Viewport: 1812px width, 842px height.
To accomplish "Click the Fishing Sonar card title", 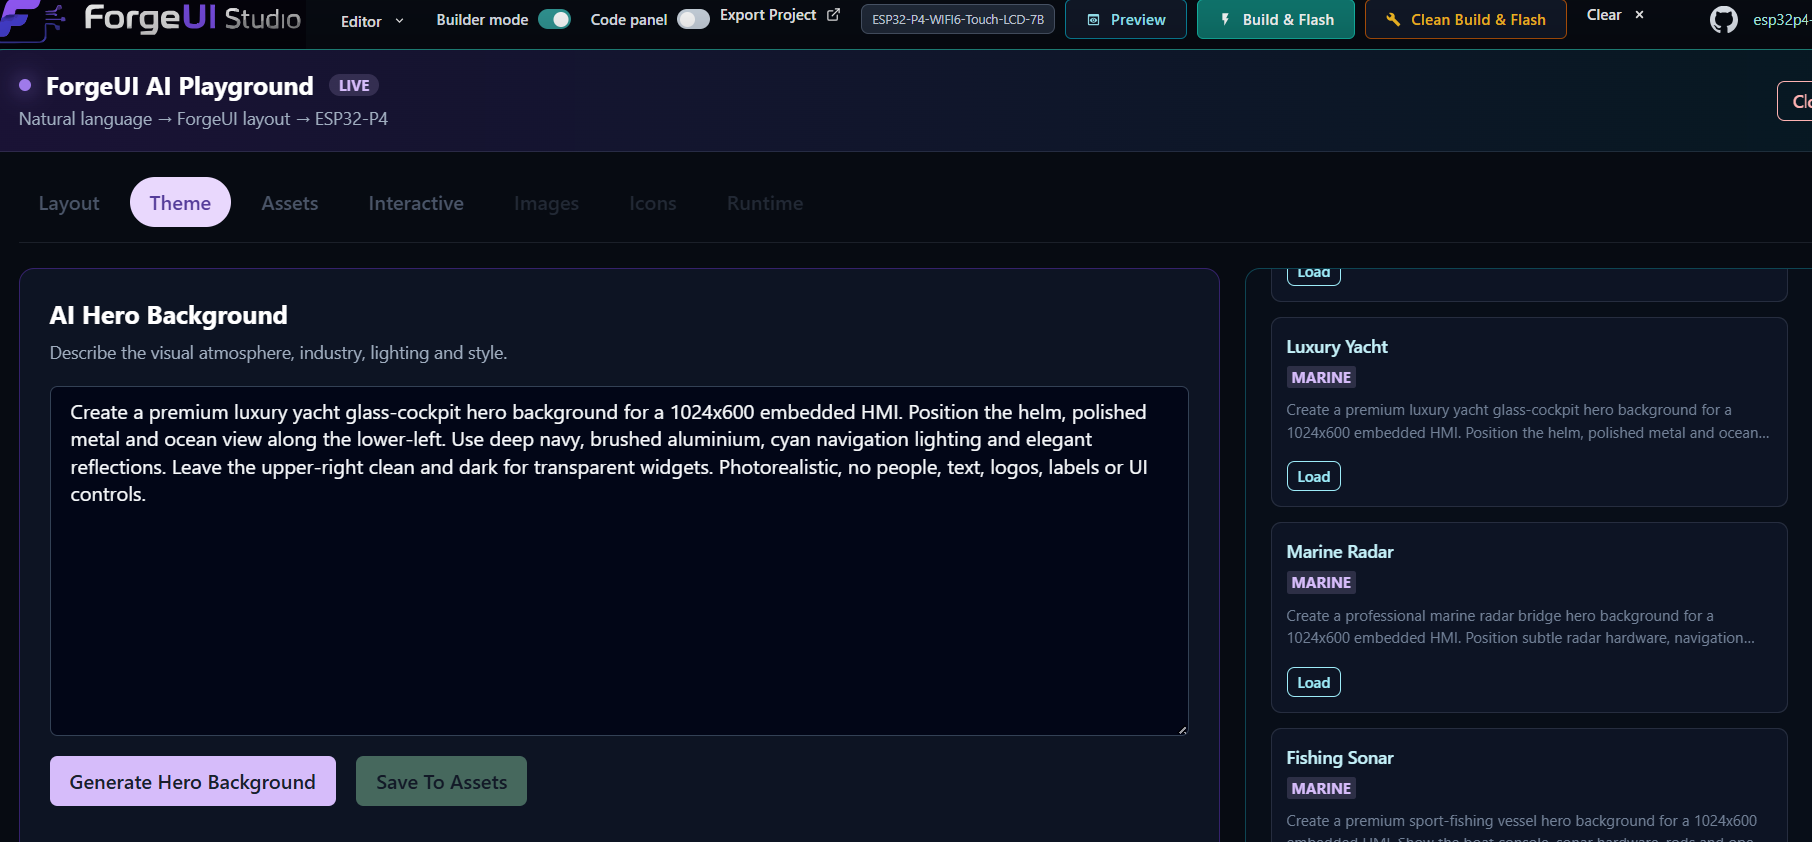I will [1340, 758].
